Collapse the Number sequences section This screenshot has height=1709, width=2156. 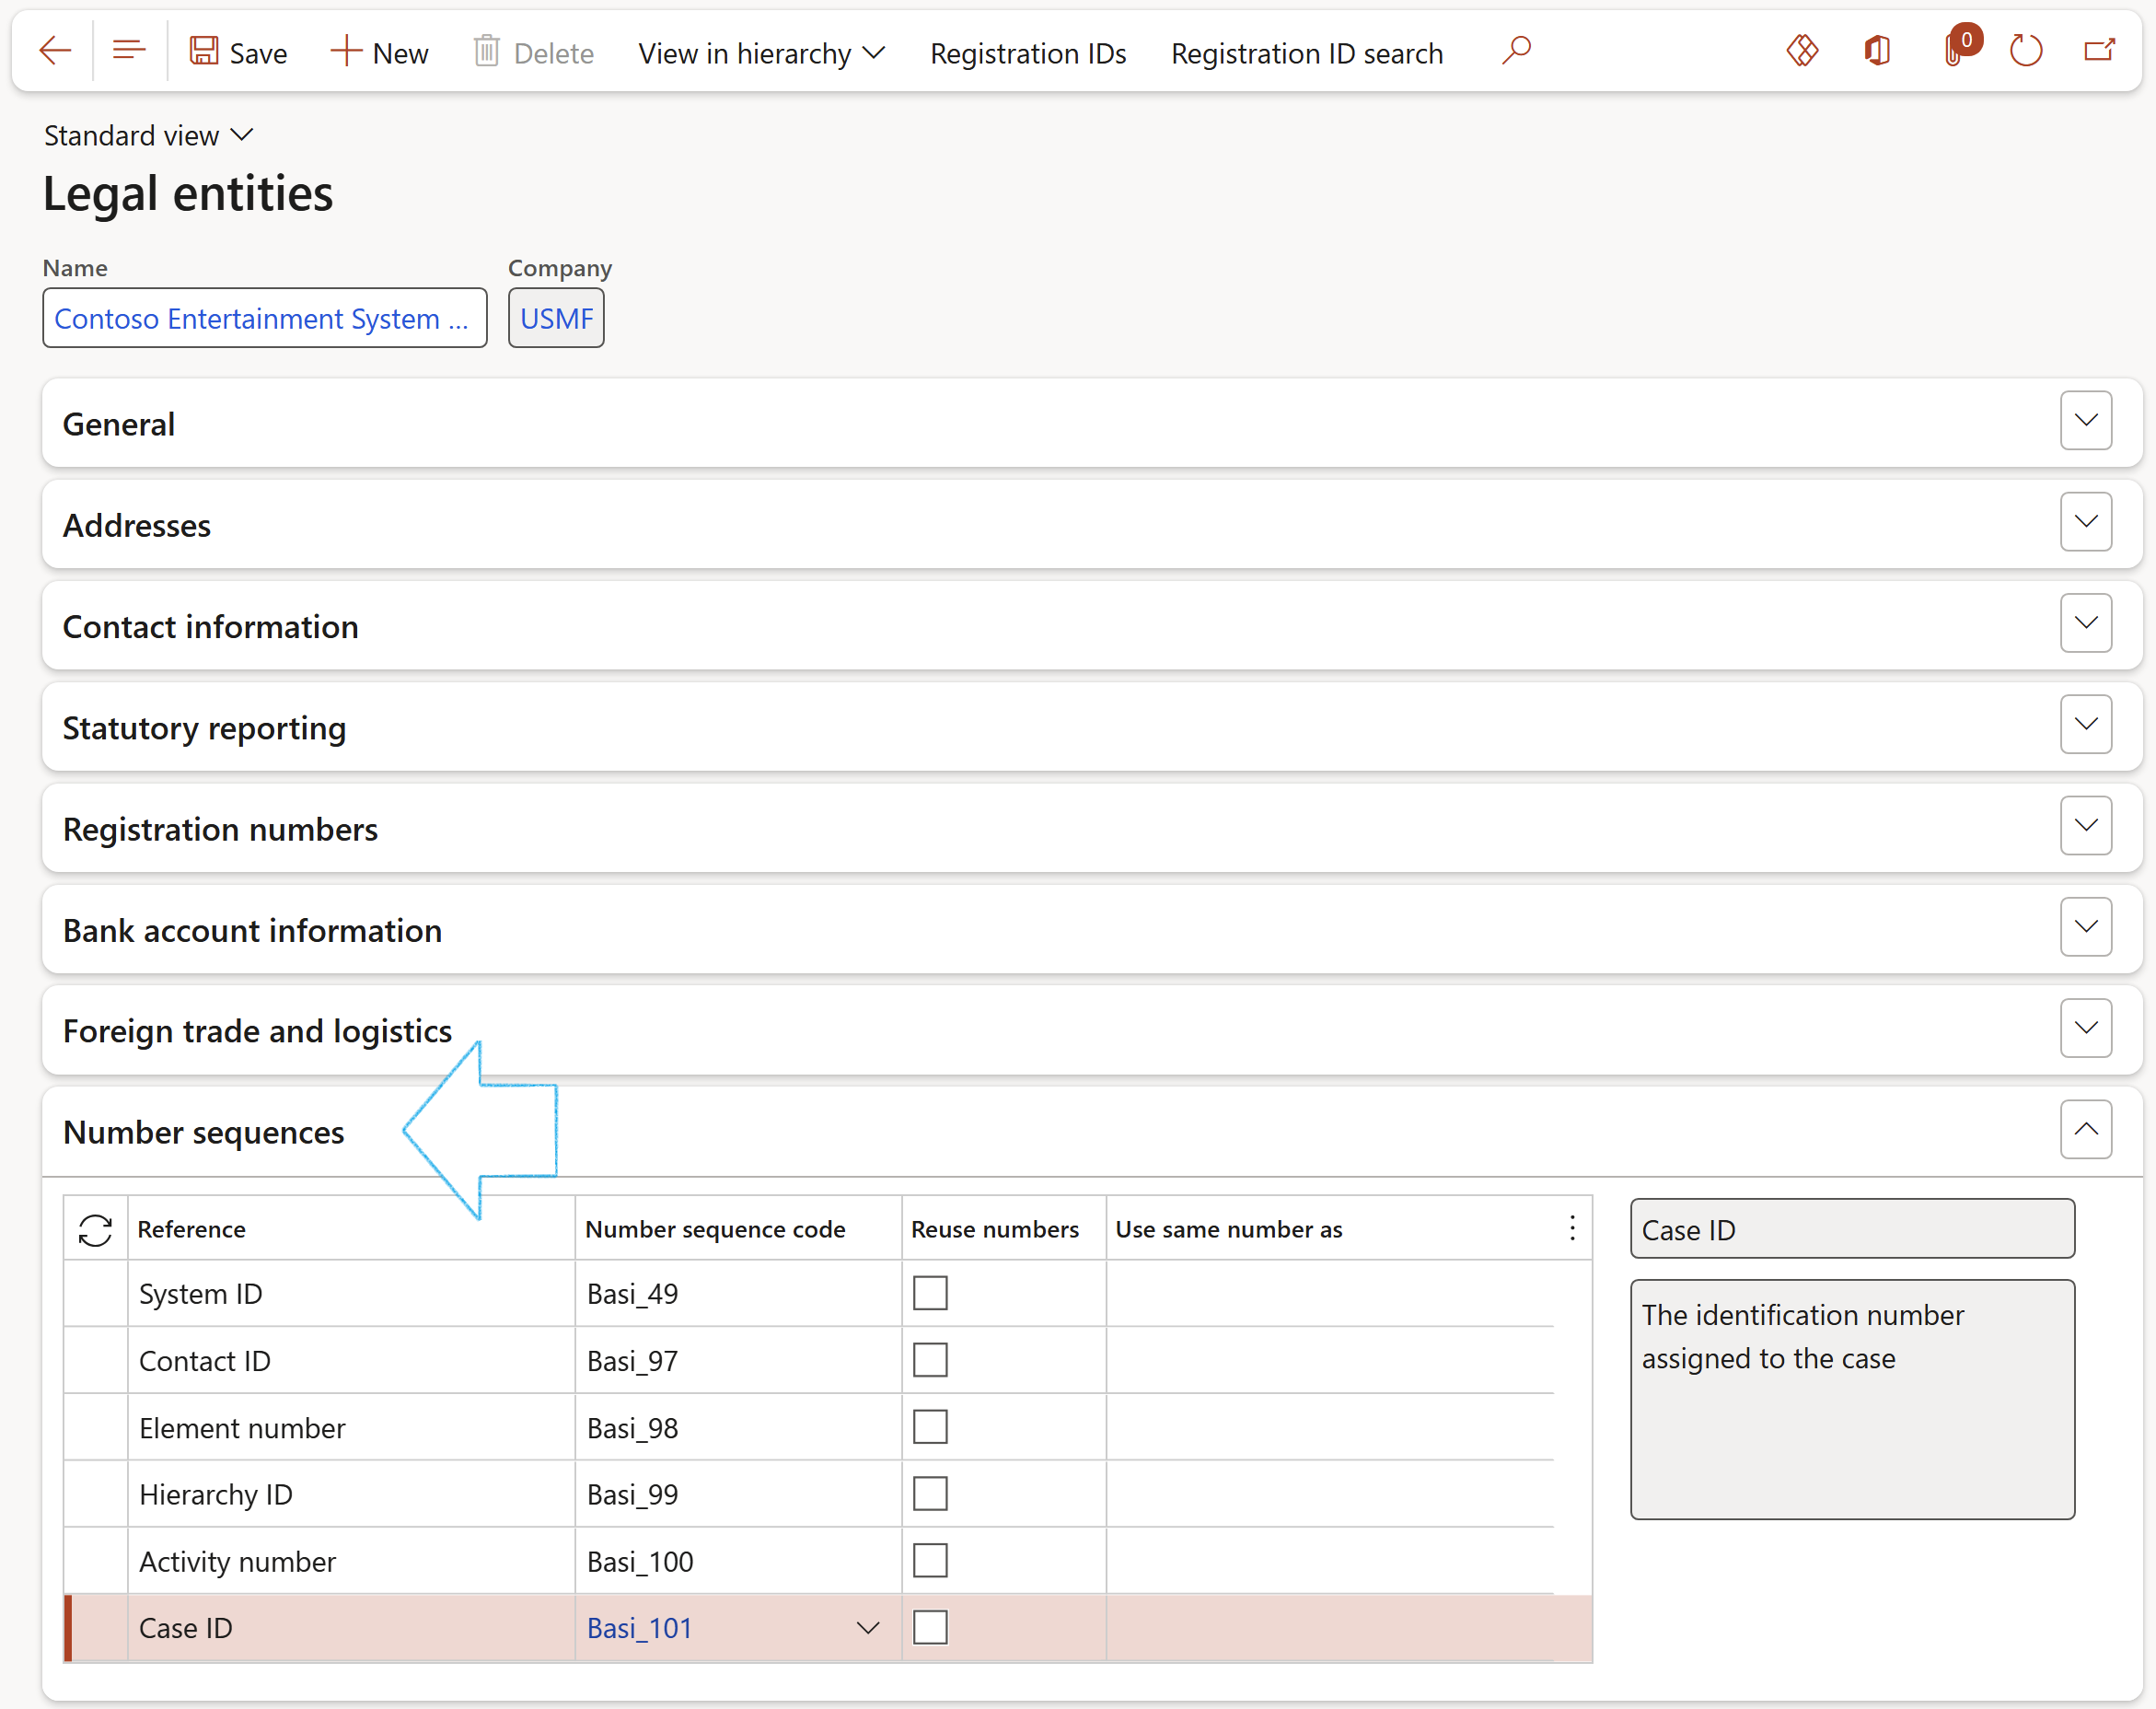pyautogui.click(x=2085, y=1130)
